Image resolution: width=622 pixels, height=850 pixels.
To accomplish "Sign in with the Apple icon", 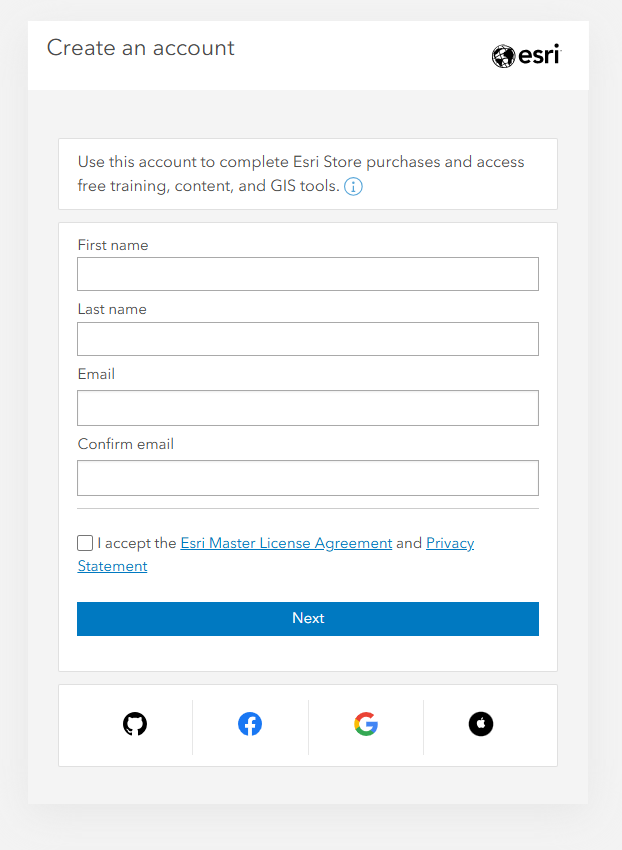I will [x=481, y=724].
